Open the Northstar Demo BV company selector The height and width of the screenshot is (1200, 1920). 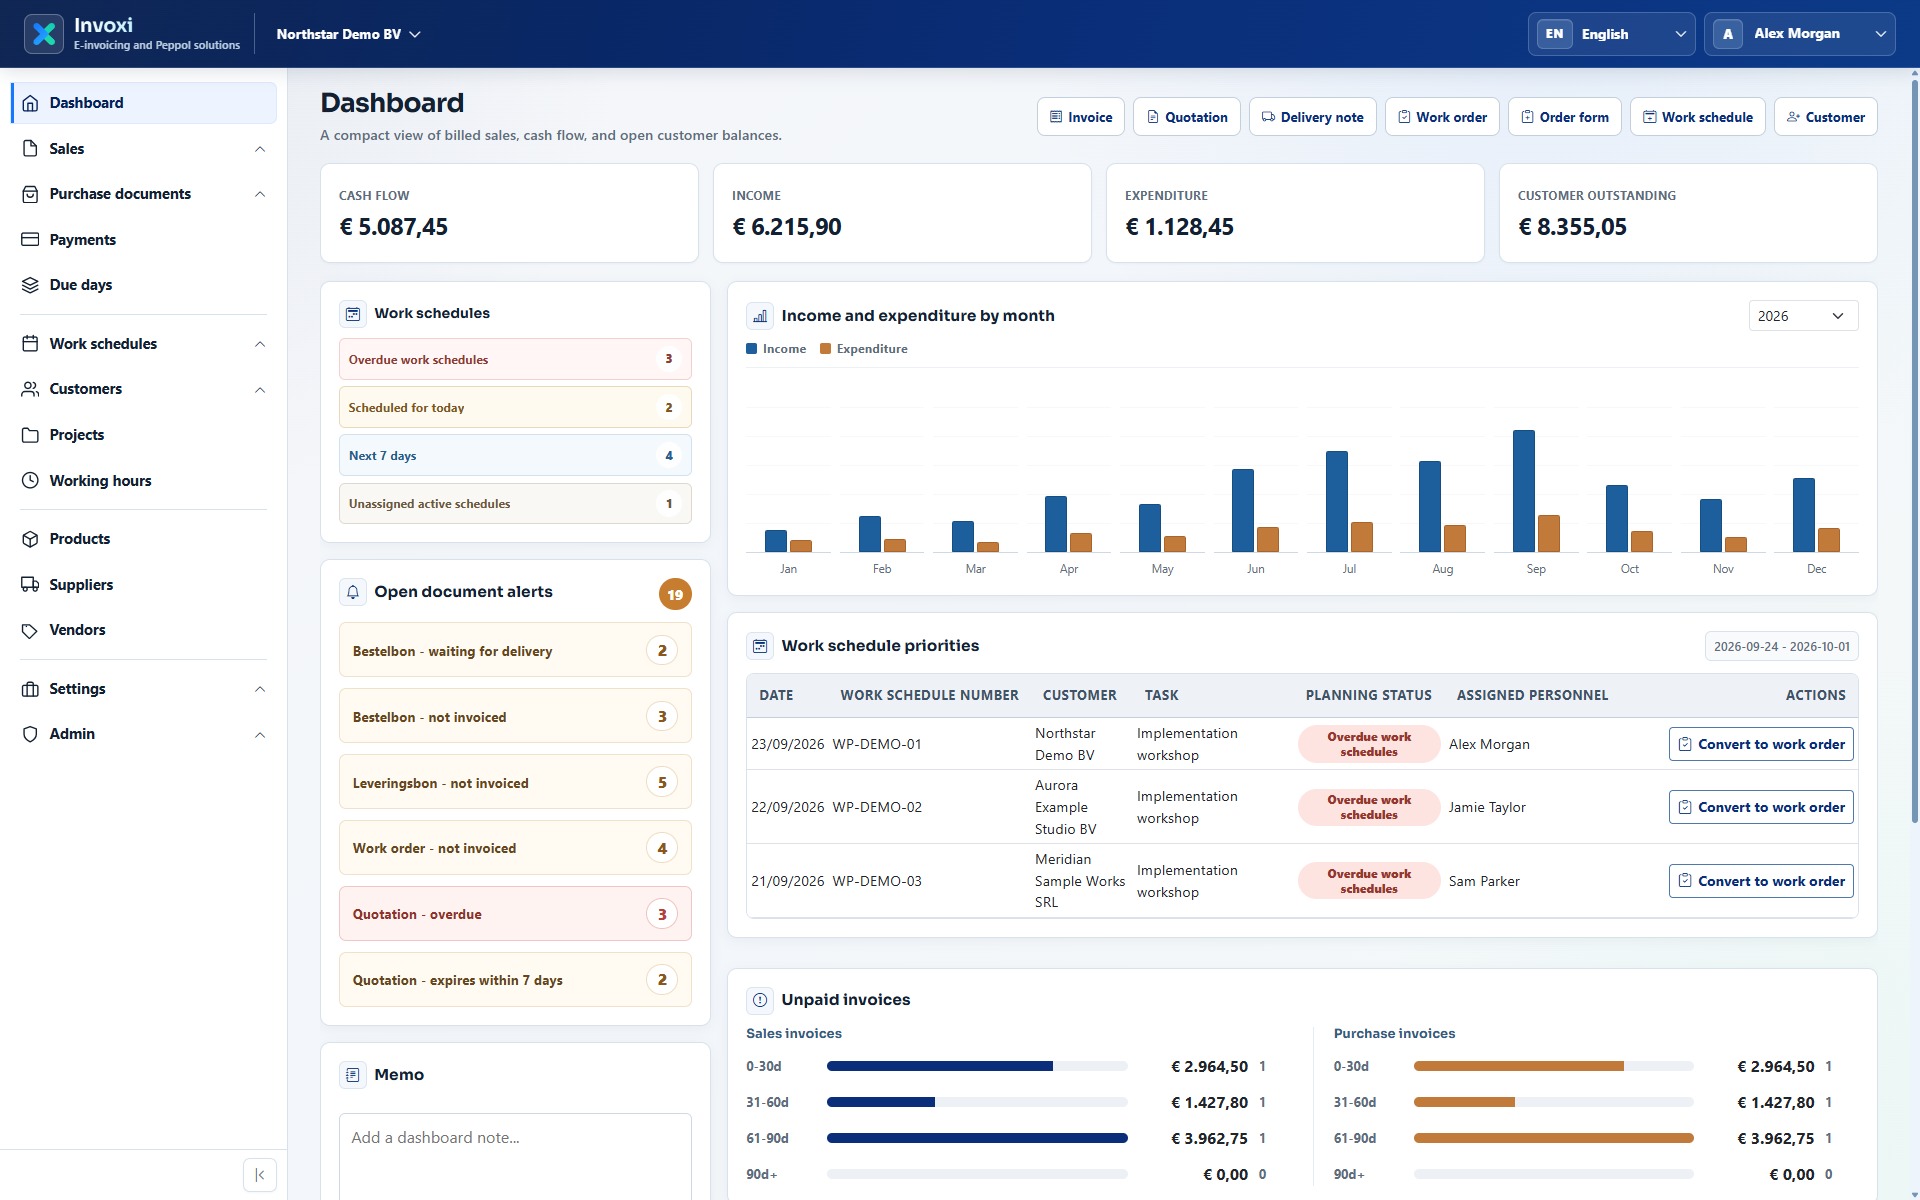pos(348,34)
